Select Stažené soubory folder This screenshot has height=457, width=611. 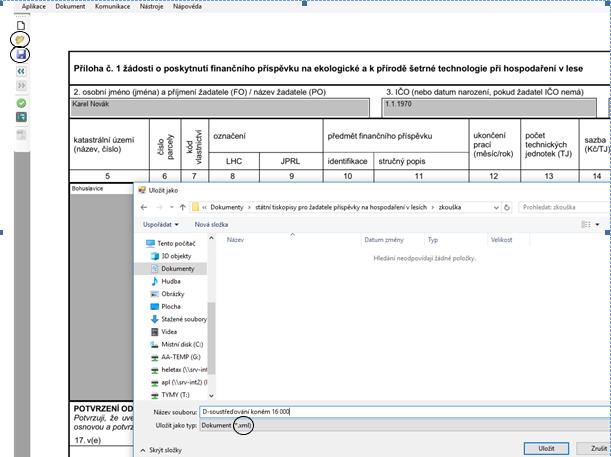tap(178, 319)
